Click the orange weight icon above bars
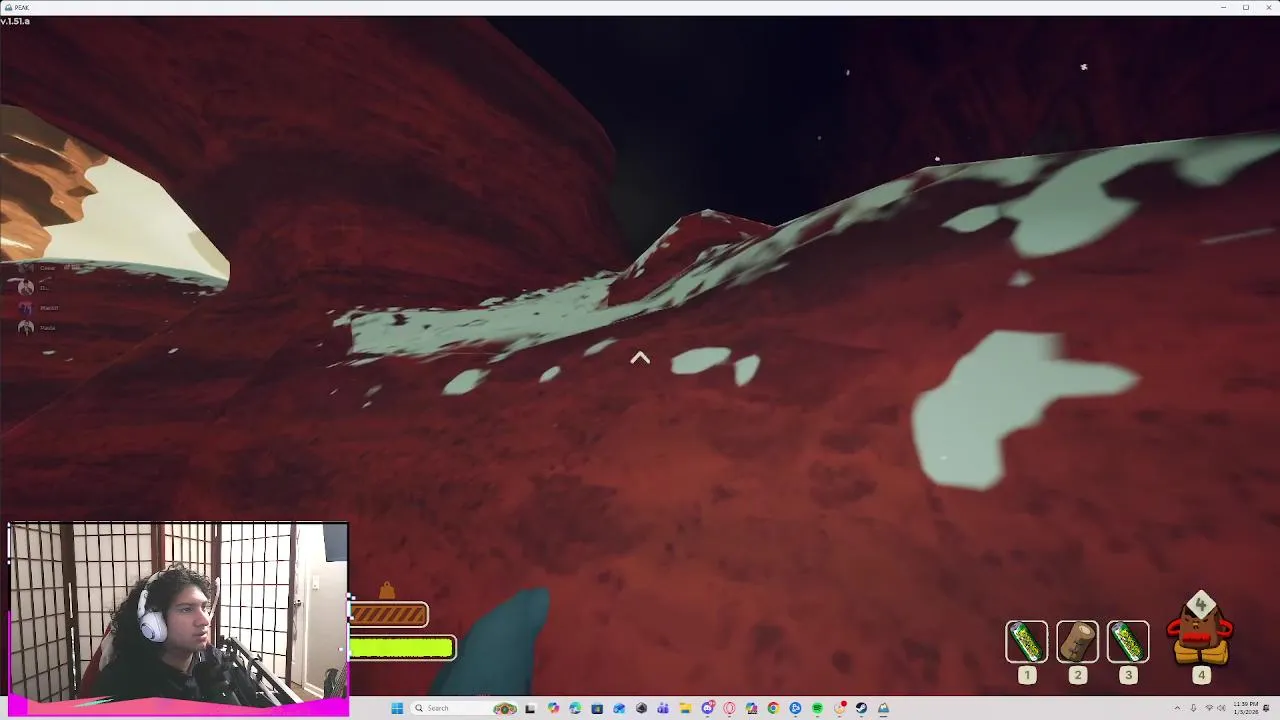Screen dimensions: 1280x720 [x=387, y=591]
